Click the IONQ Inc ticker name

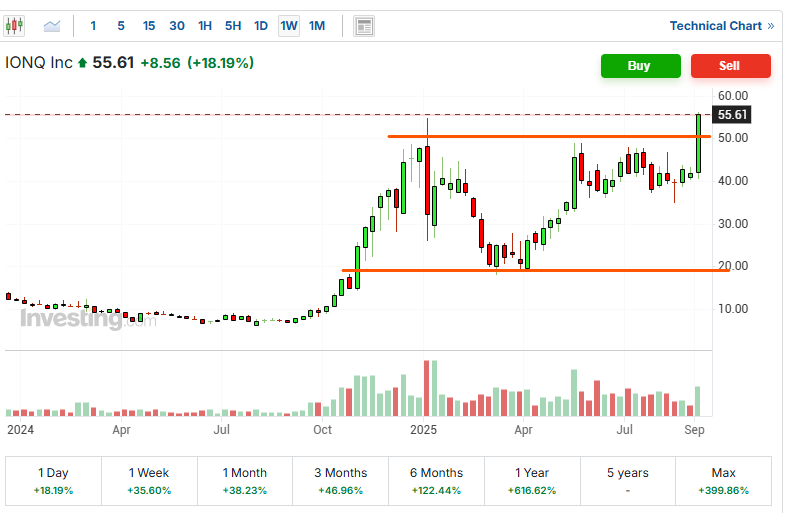pyautogui.click(x=39, y=63)
